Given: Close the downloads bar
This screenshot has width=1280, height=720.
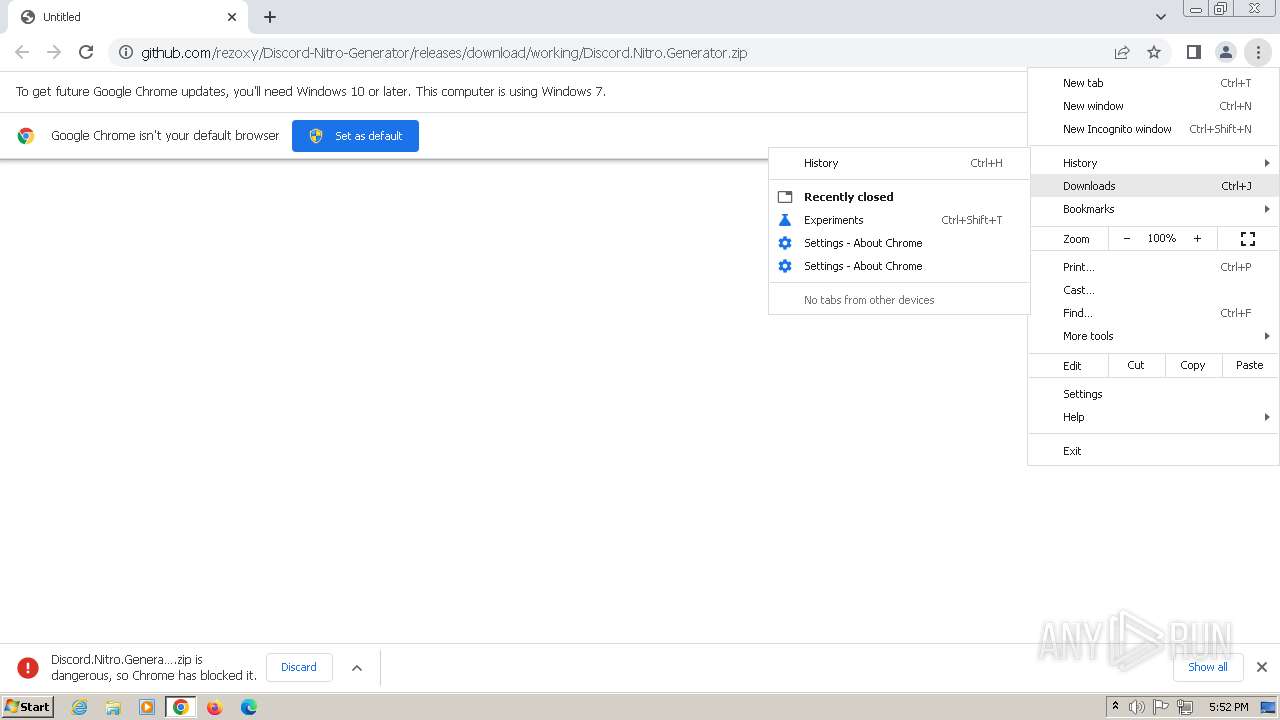Looking at the screenshot, I should [x=1262, y=667].
